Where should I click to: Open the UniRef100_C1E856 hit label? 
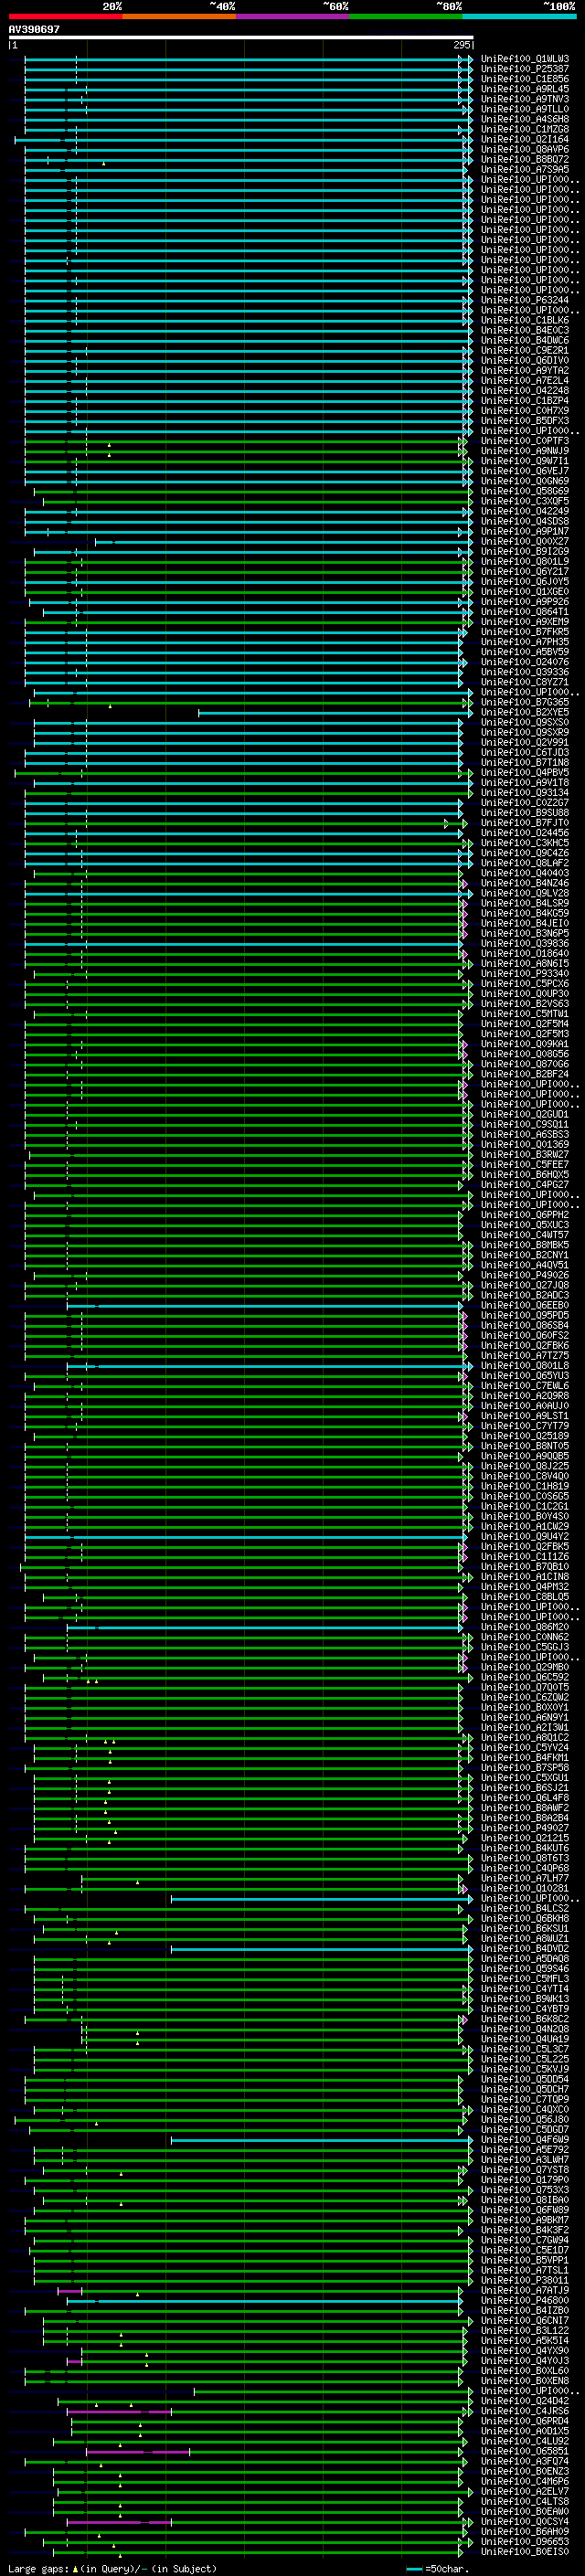525,79
